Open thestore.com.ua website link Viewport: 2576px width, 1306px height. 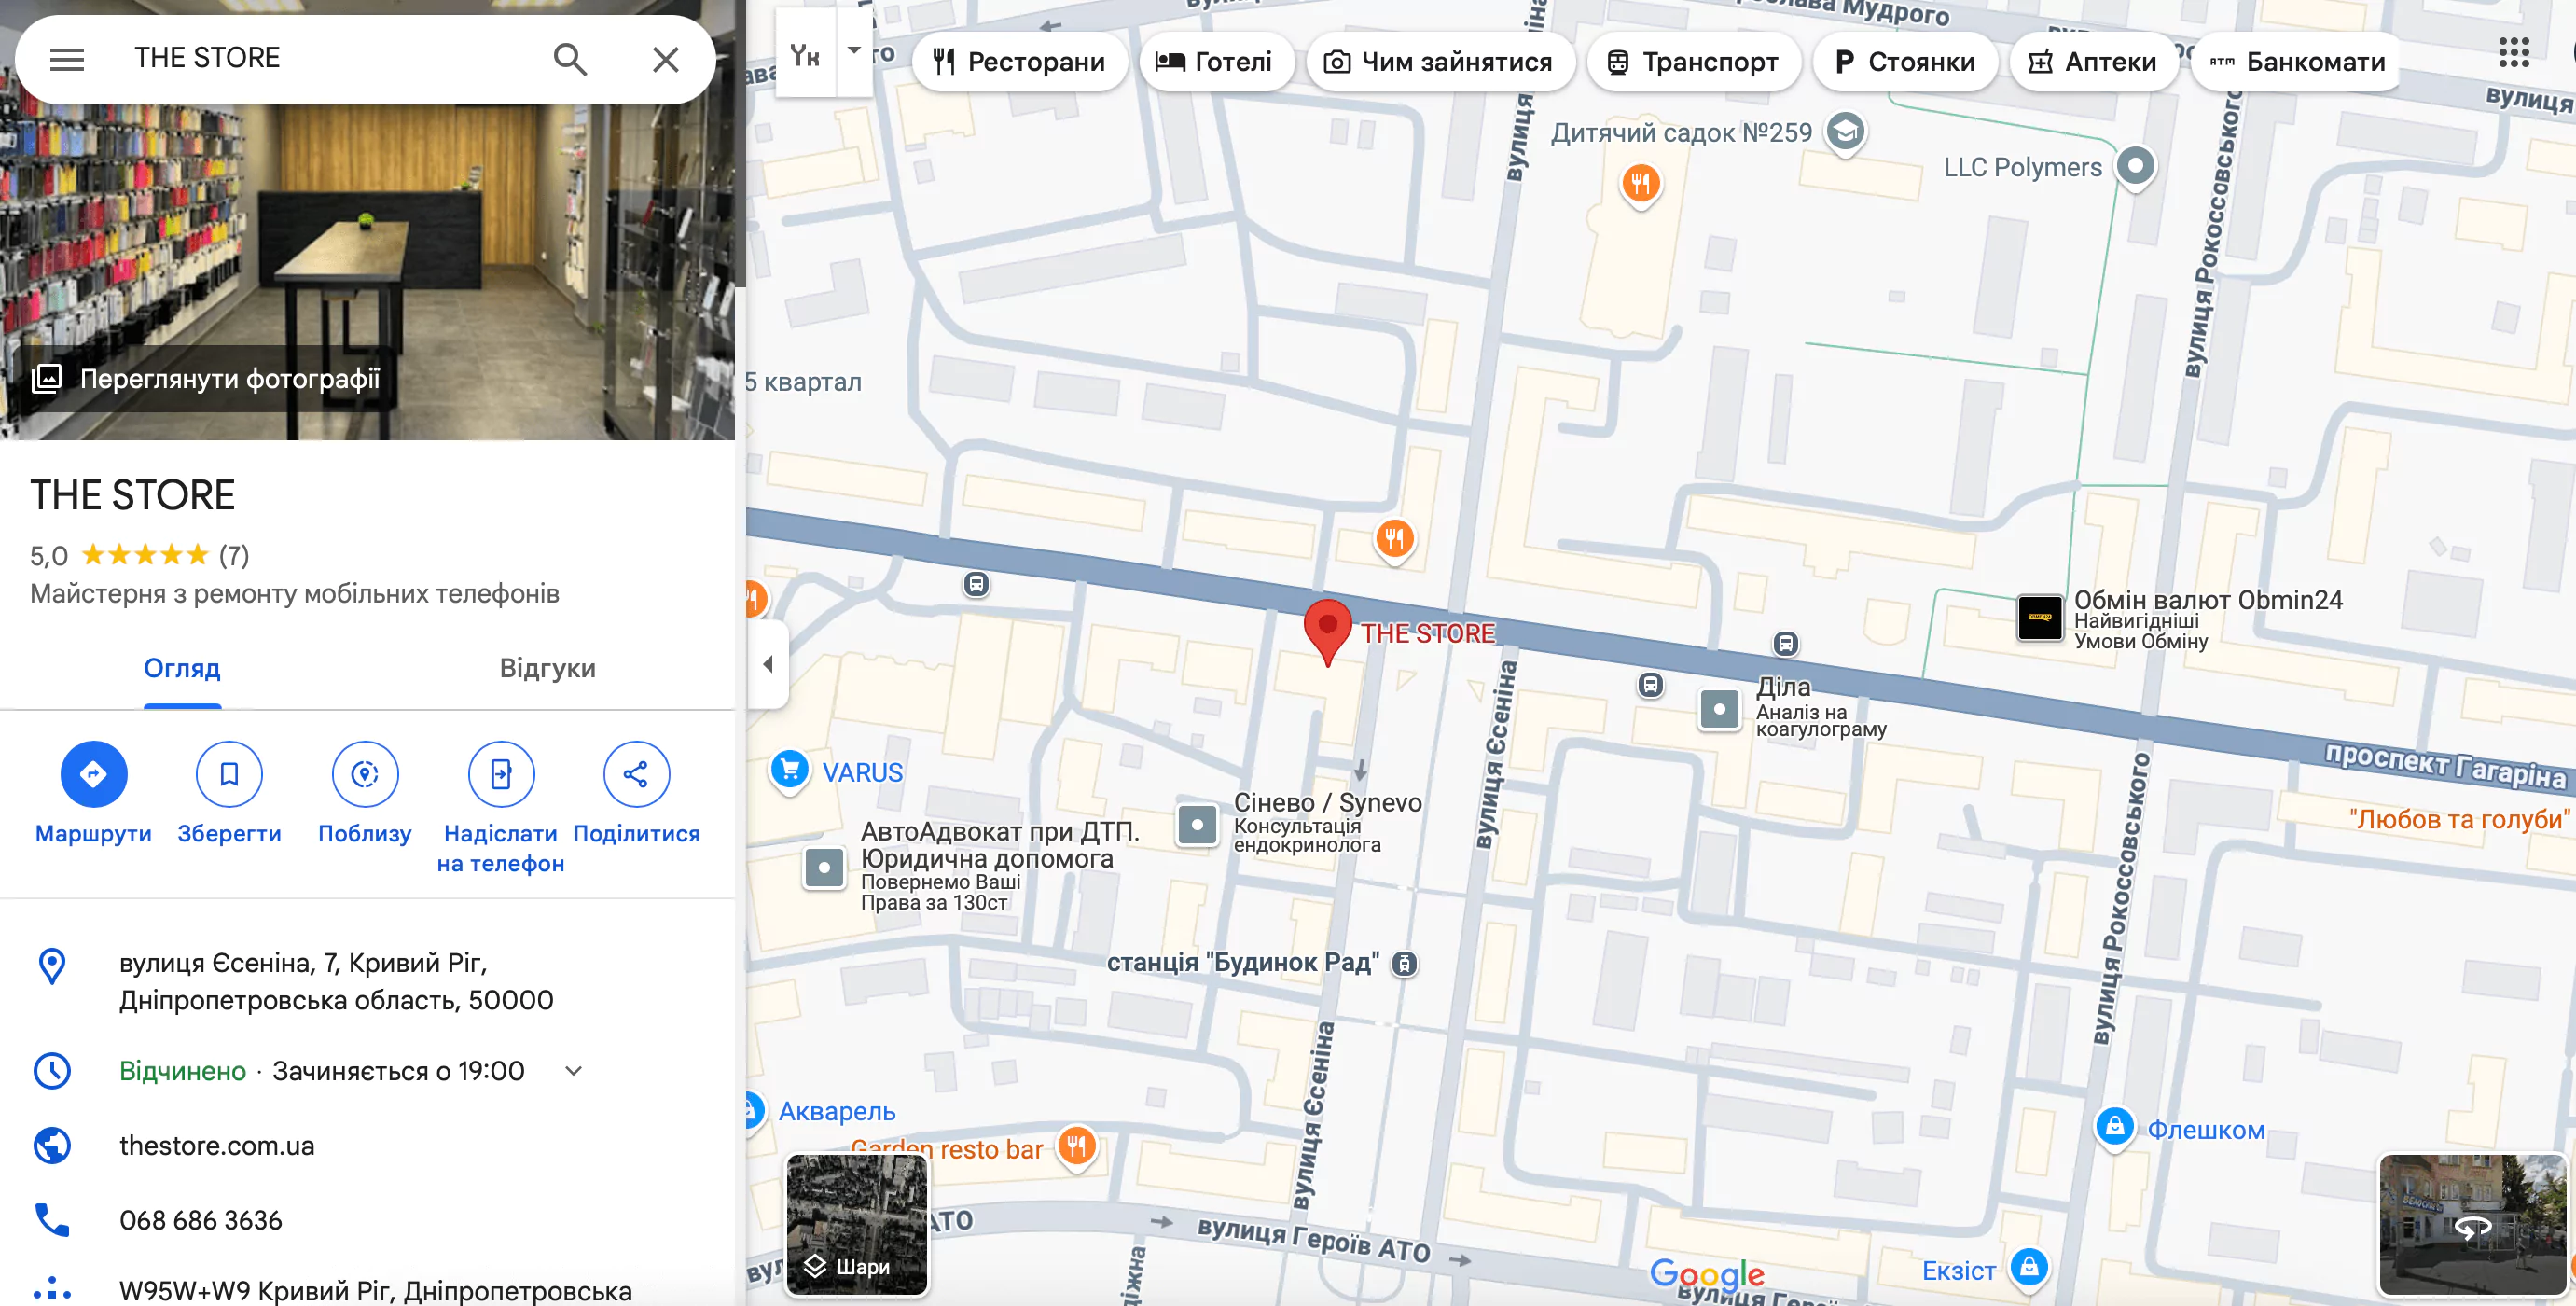[217, 1146]
